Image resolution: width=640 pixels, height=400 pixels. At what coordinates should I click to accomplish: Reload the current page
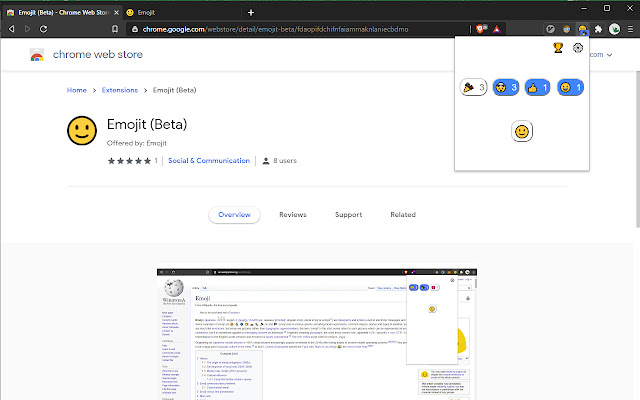point(43,29)
